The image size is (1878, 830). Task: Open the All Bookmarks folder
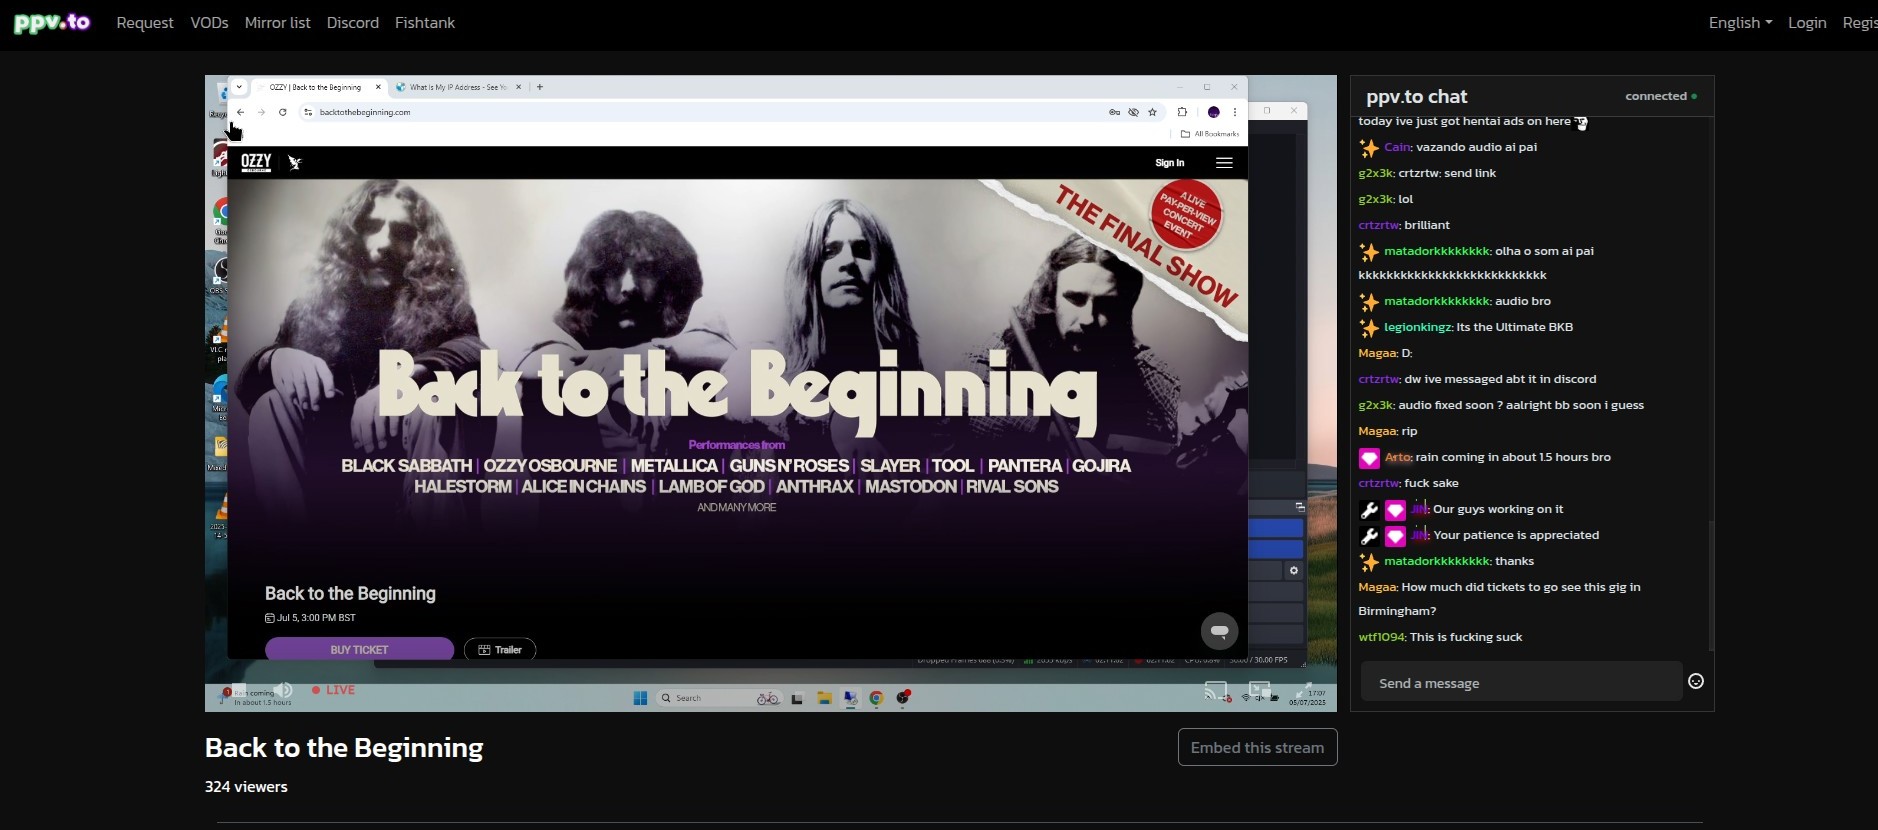point(1210,134)
